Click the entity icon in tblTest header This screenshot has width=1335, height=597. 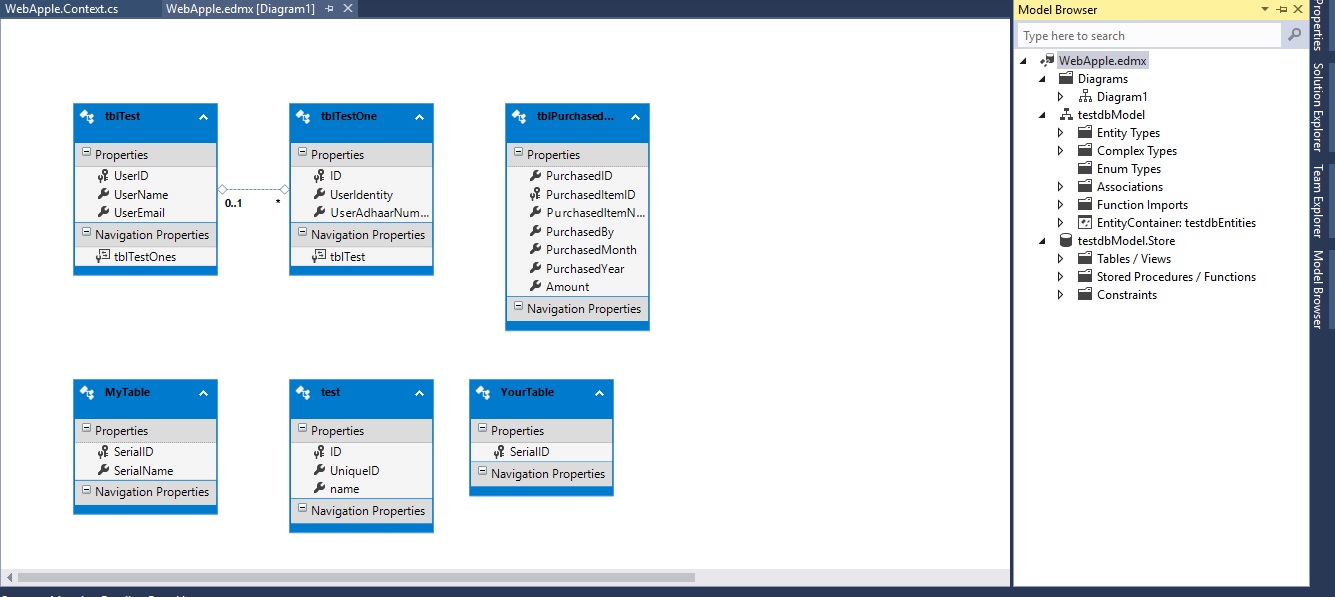(x=85, y=114)
